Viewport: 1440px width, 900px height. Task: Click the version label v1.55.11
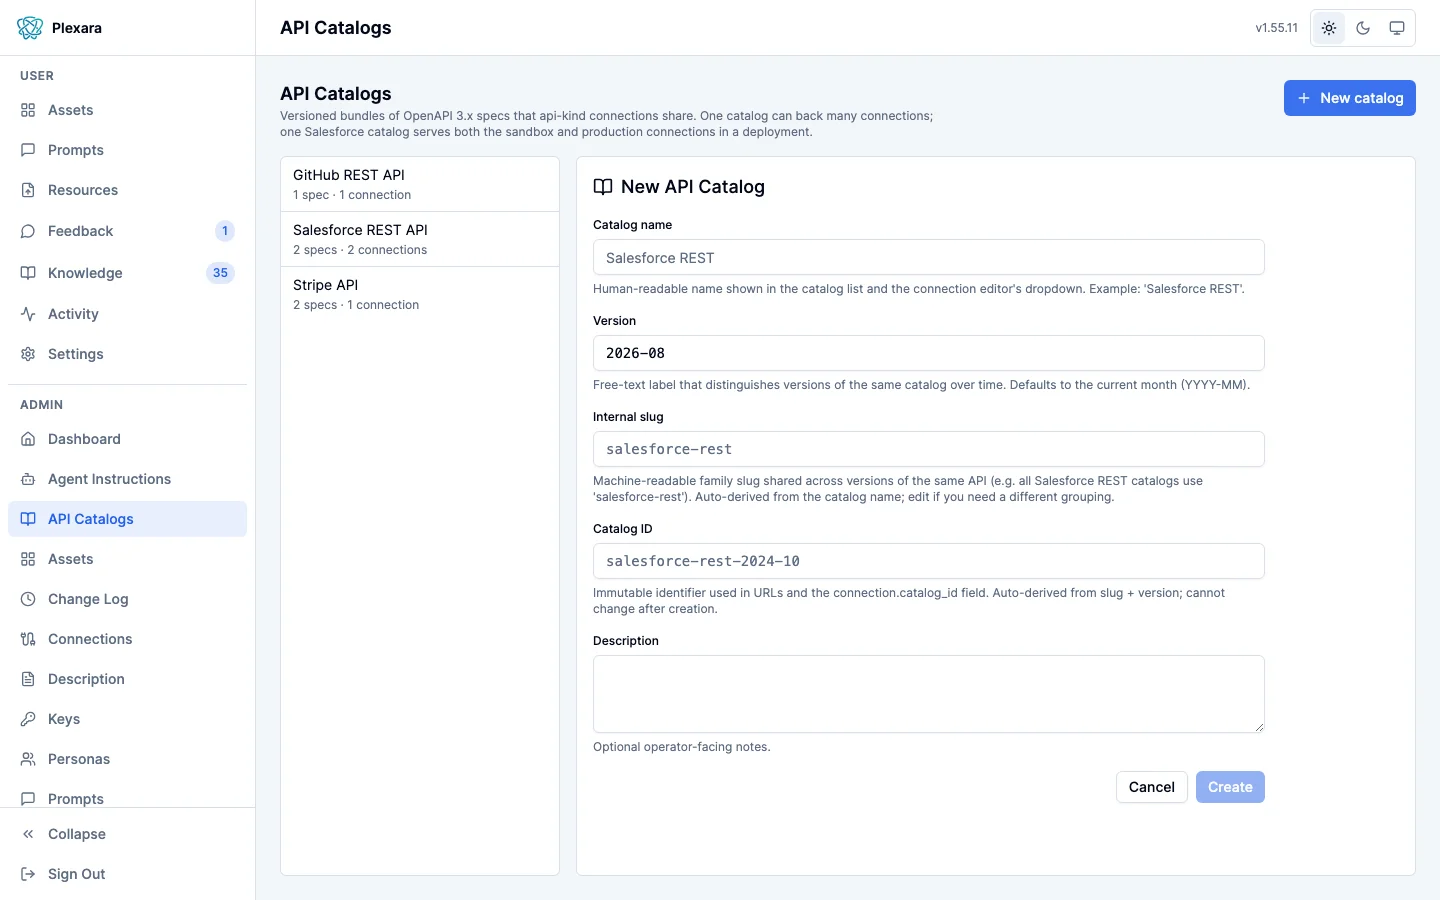tap(1277, 28)
